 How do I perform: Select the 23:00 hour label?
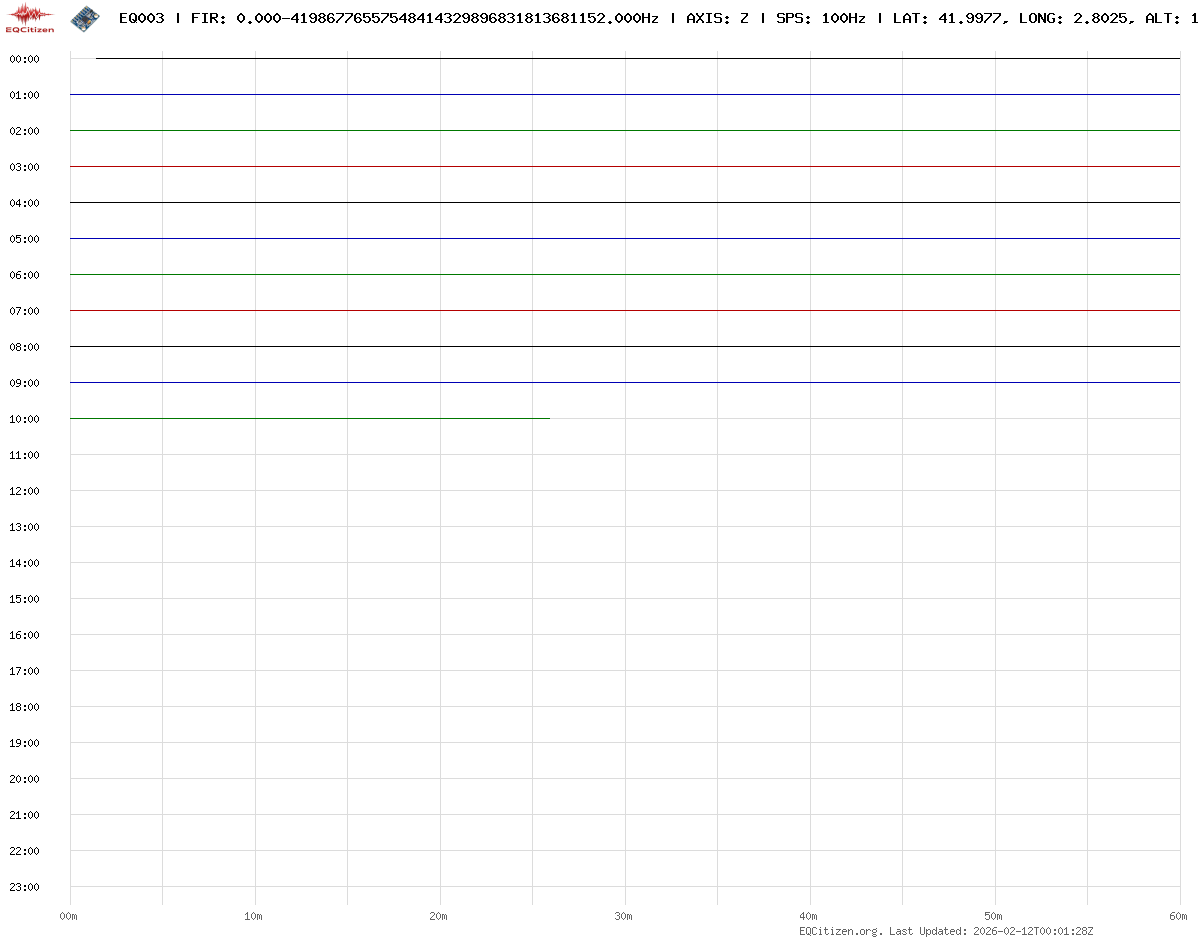(24, 887)
